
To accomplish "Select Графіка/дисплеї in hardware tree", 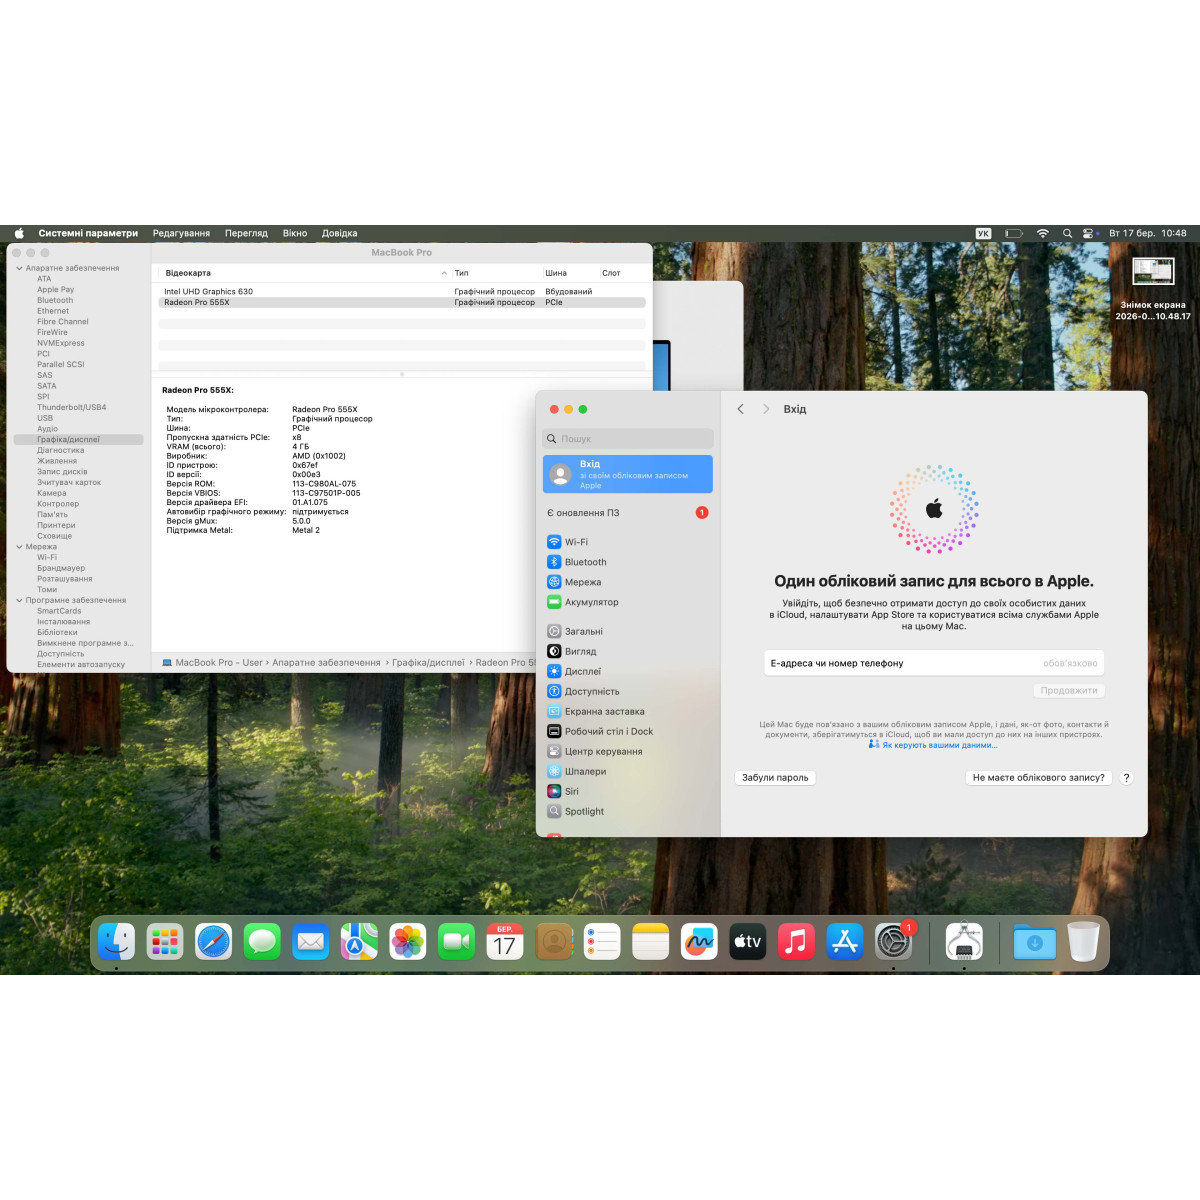I will [x=79, y=439].
